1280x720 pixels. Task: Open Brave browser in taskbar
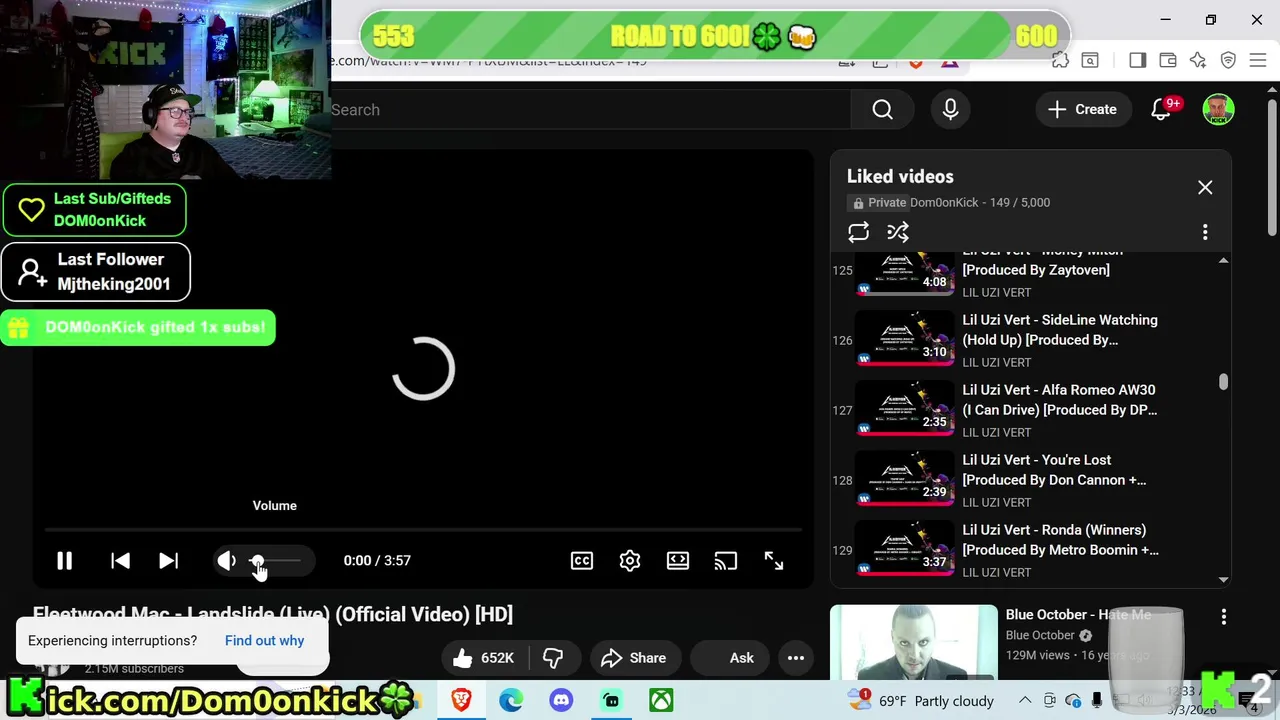[x=461, y=700]
